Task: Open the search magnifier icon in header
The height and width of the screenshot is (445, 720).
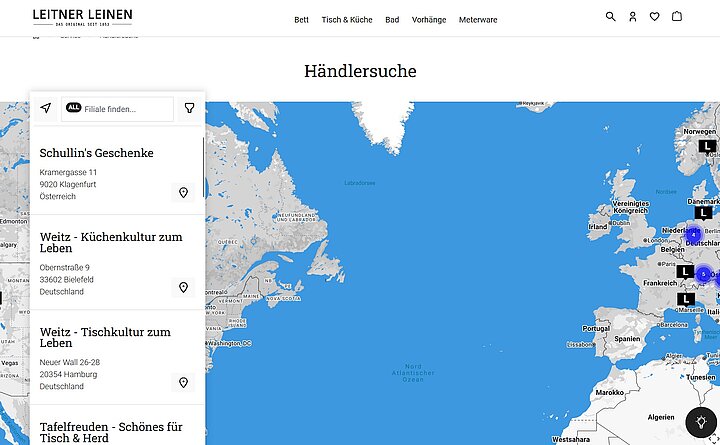Action: 611,17
